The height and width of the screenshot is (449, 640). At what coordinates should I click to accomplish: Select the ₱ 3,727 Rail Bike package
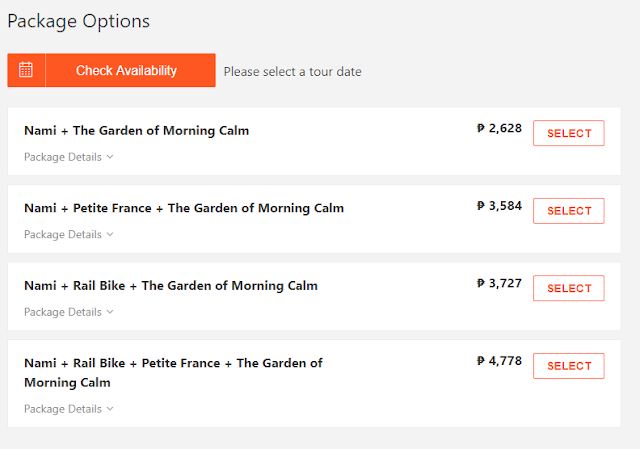click(x=569, y=288)
